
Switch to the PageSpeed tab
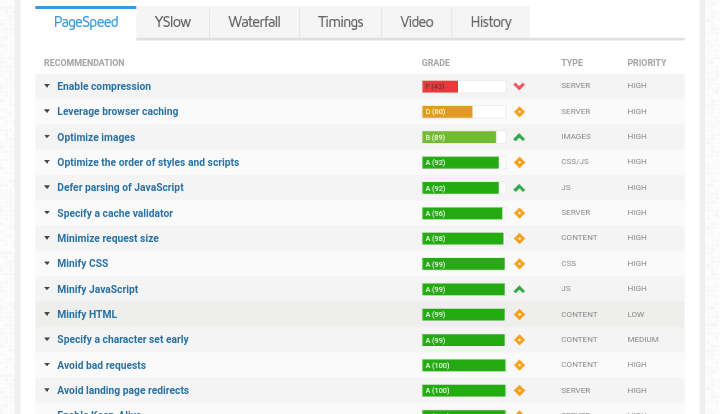86,22
